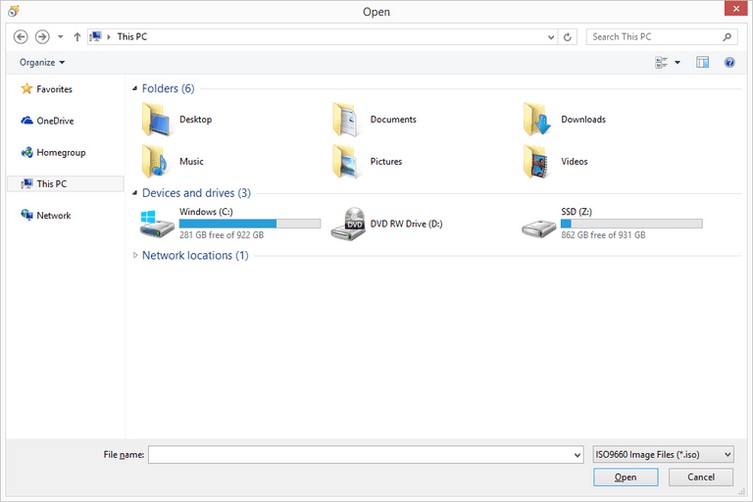Select the Documents folder icon
The width and height of the screenshot is (753, 502).
(x=346, y=119)
